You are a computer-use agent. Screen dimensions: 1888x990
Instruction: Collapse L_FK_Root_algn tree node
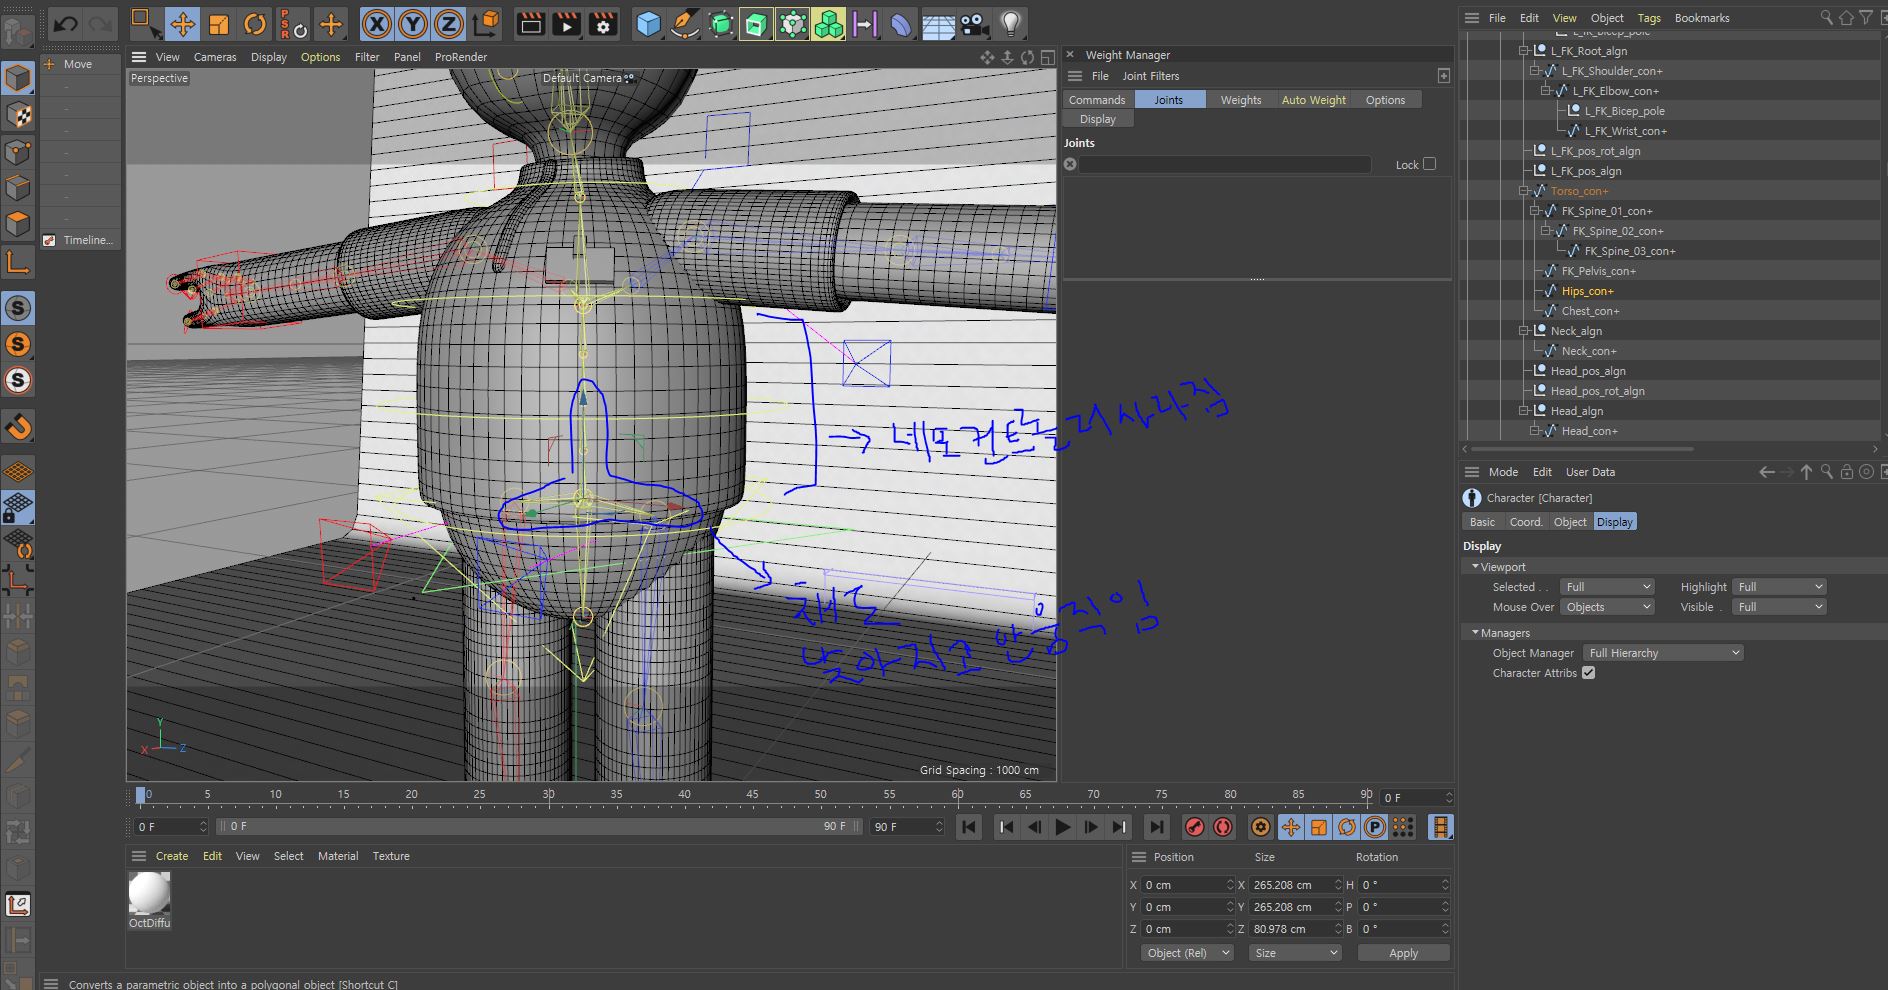coord(1524,51)
